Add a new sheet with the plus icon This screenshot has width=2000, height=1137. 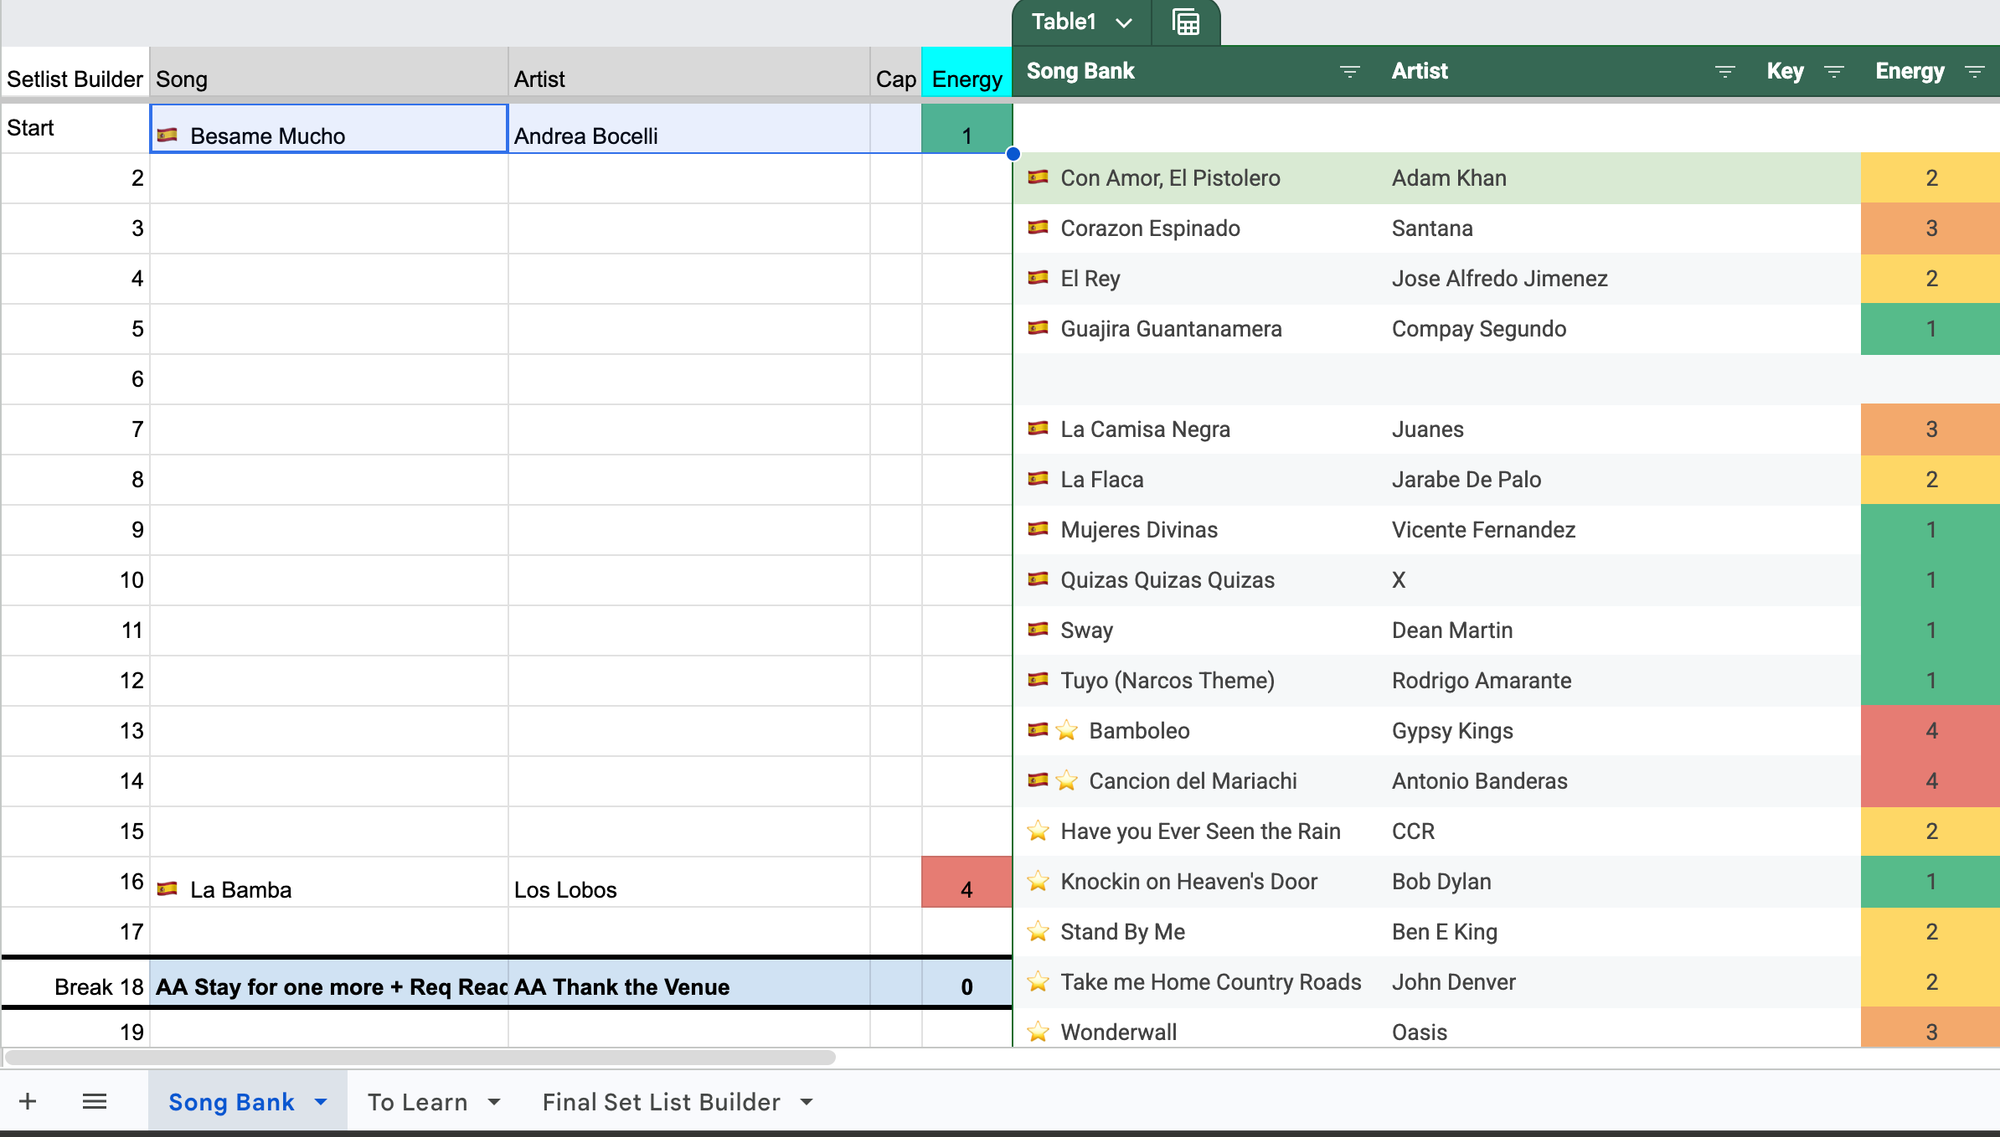click(x=28, y=1101)
